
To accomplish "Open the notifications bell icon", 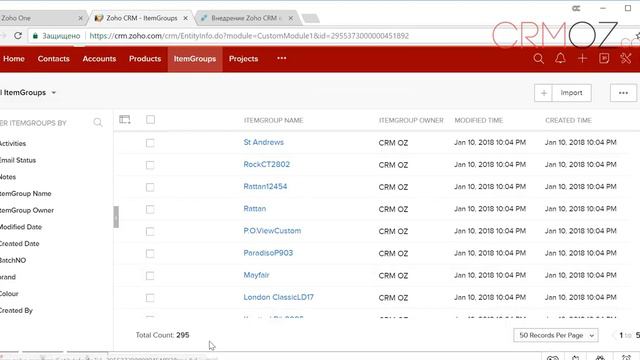I will 560,59.
